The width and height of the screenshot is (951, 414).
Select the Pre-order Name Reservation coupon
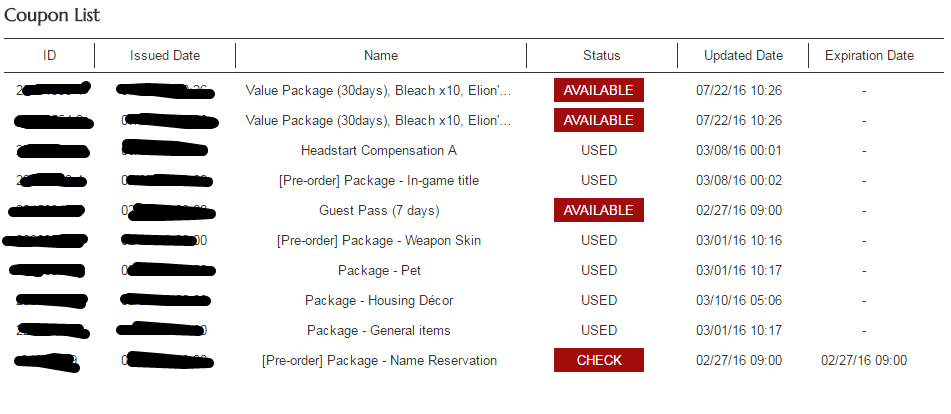[379, 361]
